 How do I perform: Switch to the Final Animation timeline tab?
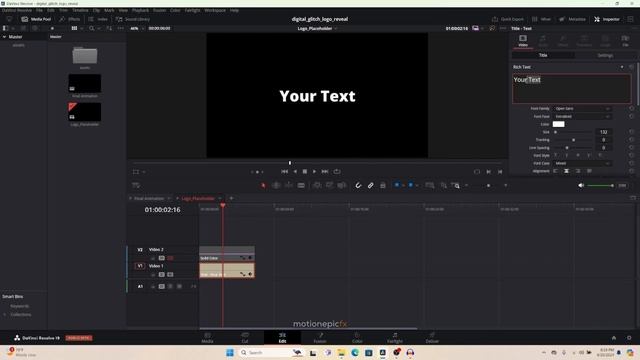tap(149, 198)
